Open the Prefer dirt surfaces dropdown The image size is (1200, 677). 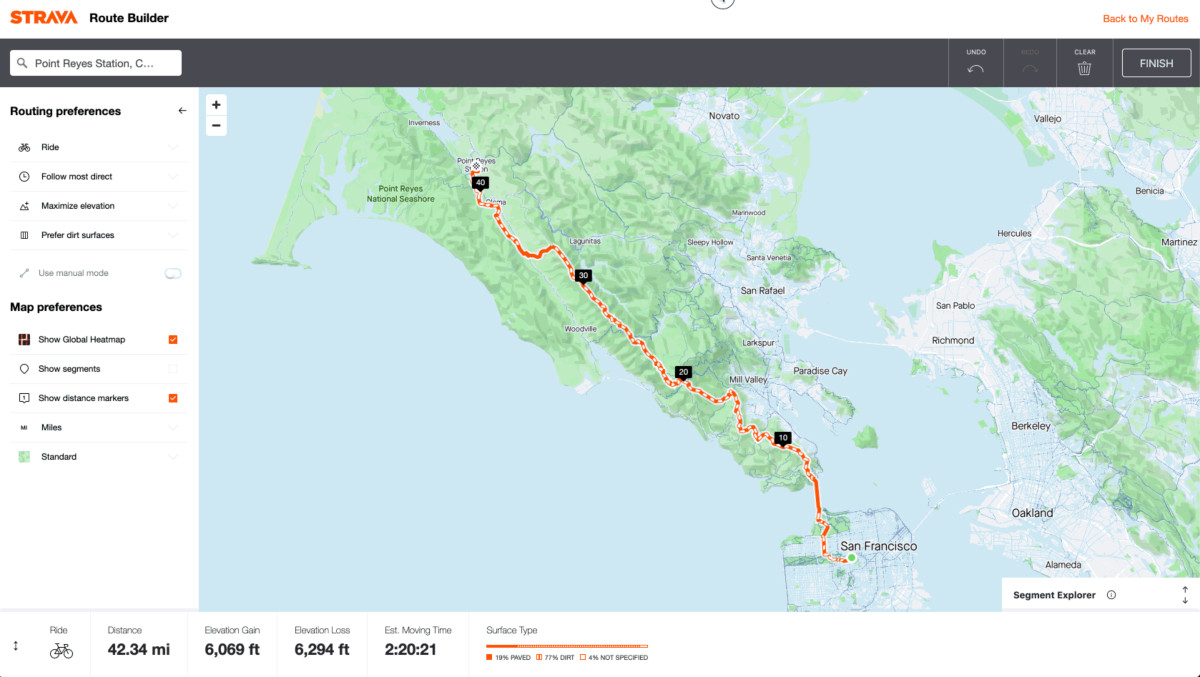173,235
